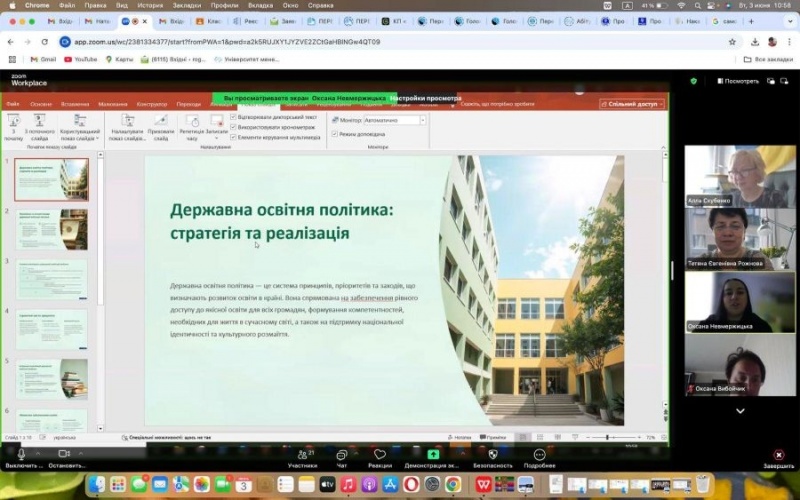Click the Посмотреть view button

[736, 81]
